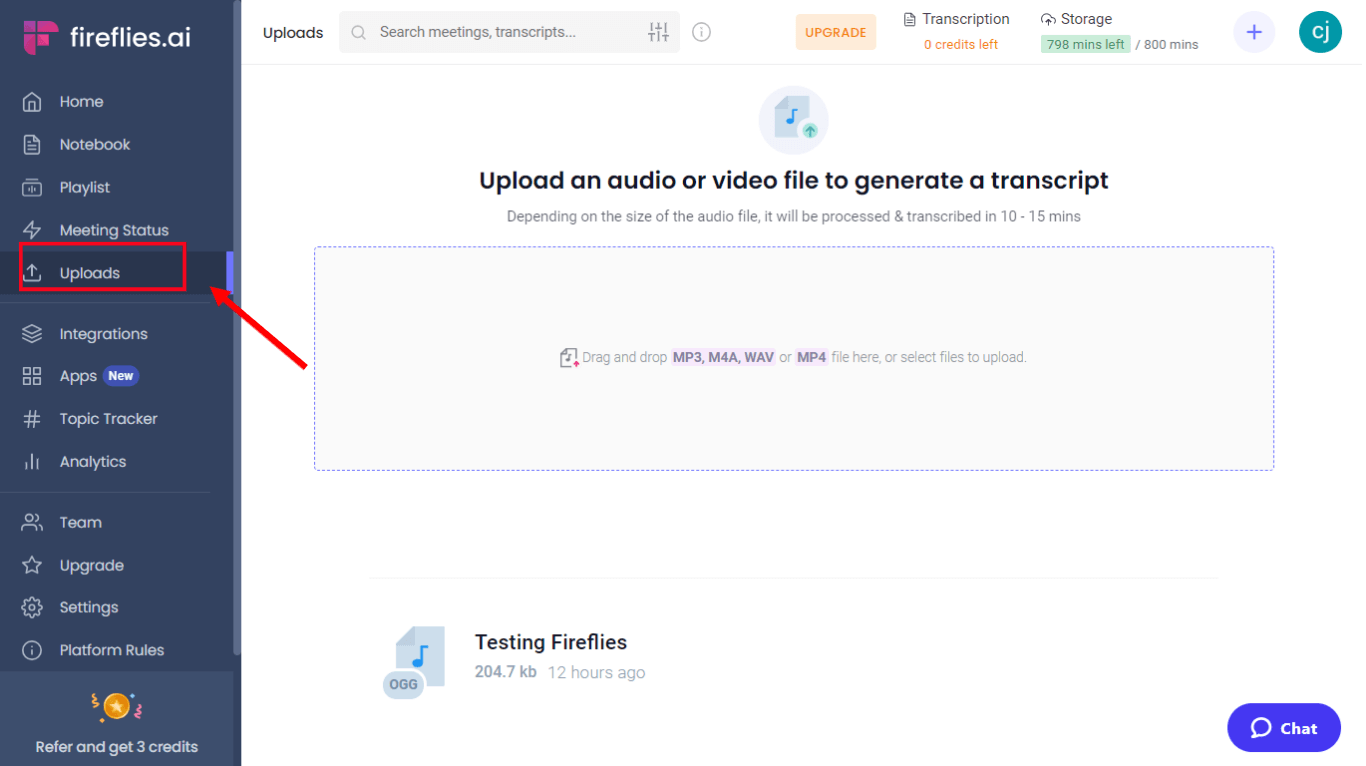Open search filter sliders icon

658,32
